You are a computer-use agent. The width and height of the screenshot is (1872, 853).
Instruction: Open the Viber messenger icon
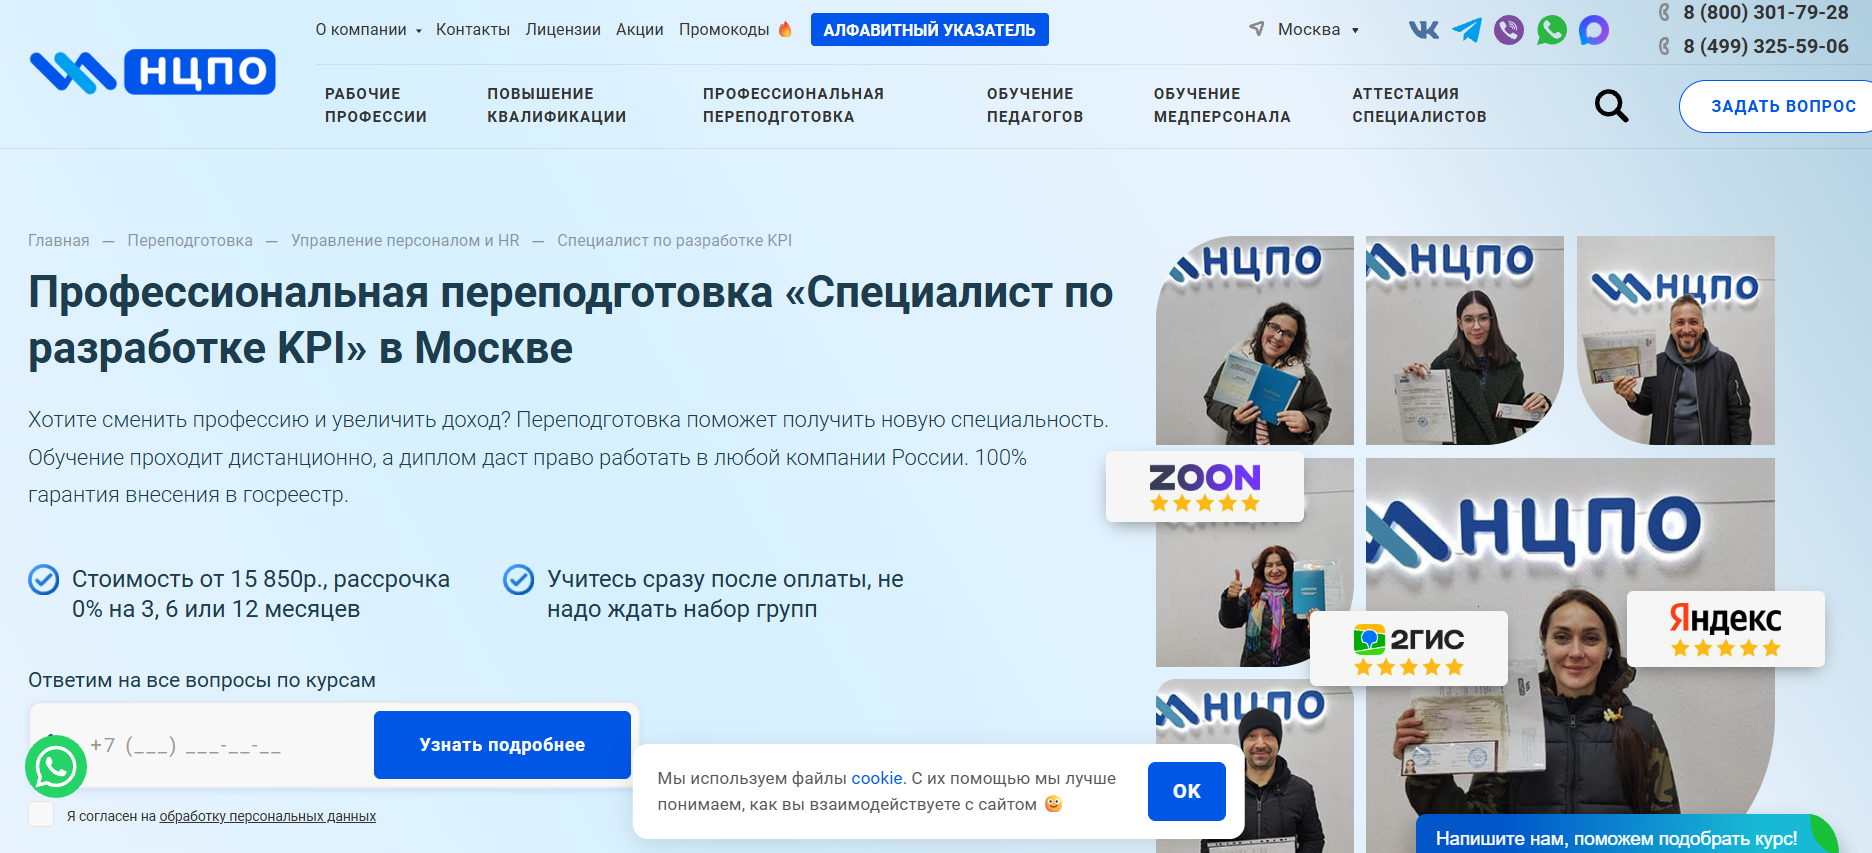(x=1509, y=30)
